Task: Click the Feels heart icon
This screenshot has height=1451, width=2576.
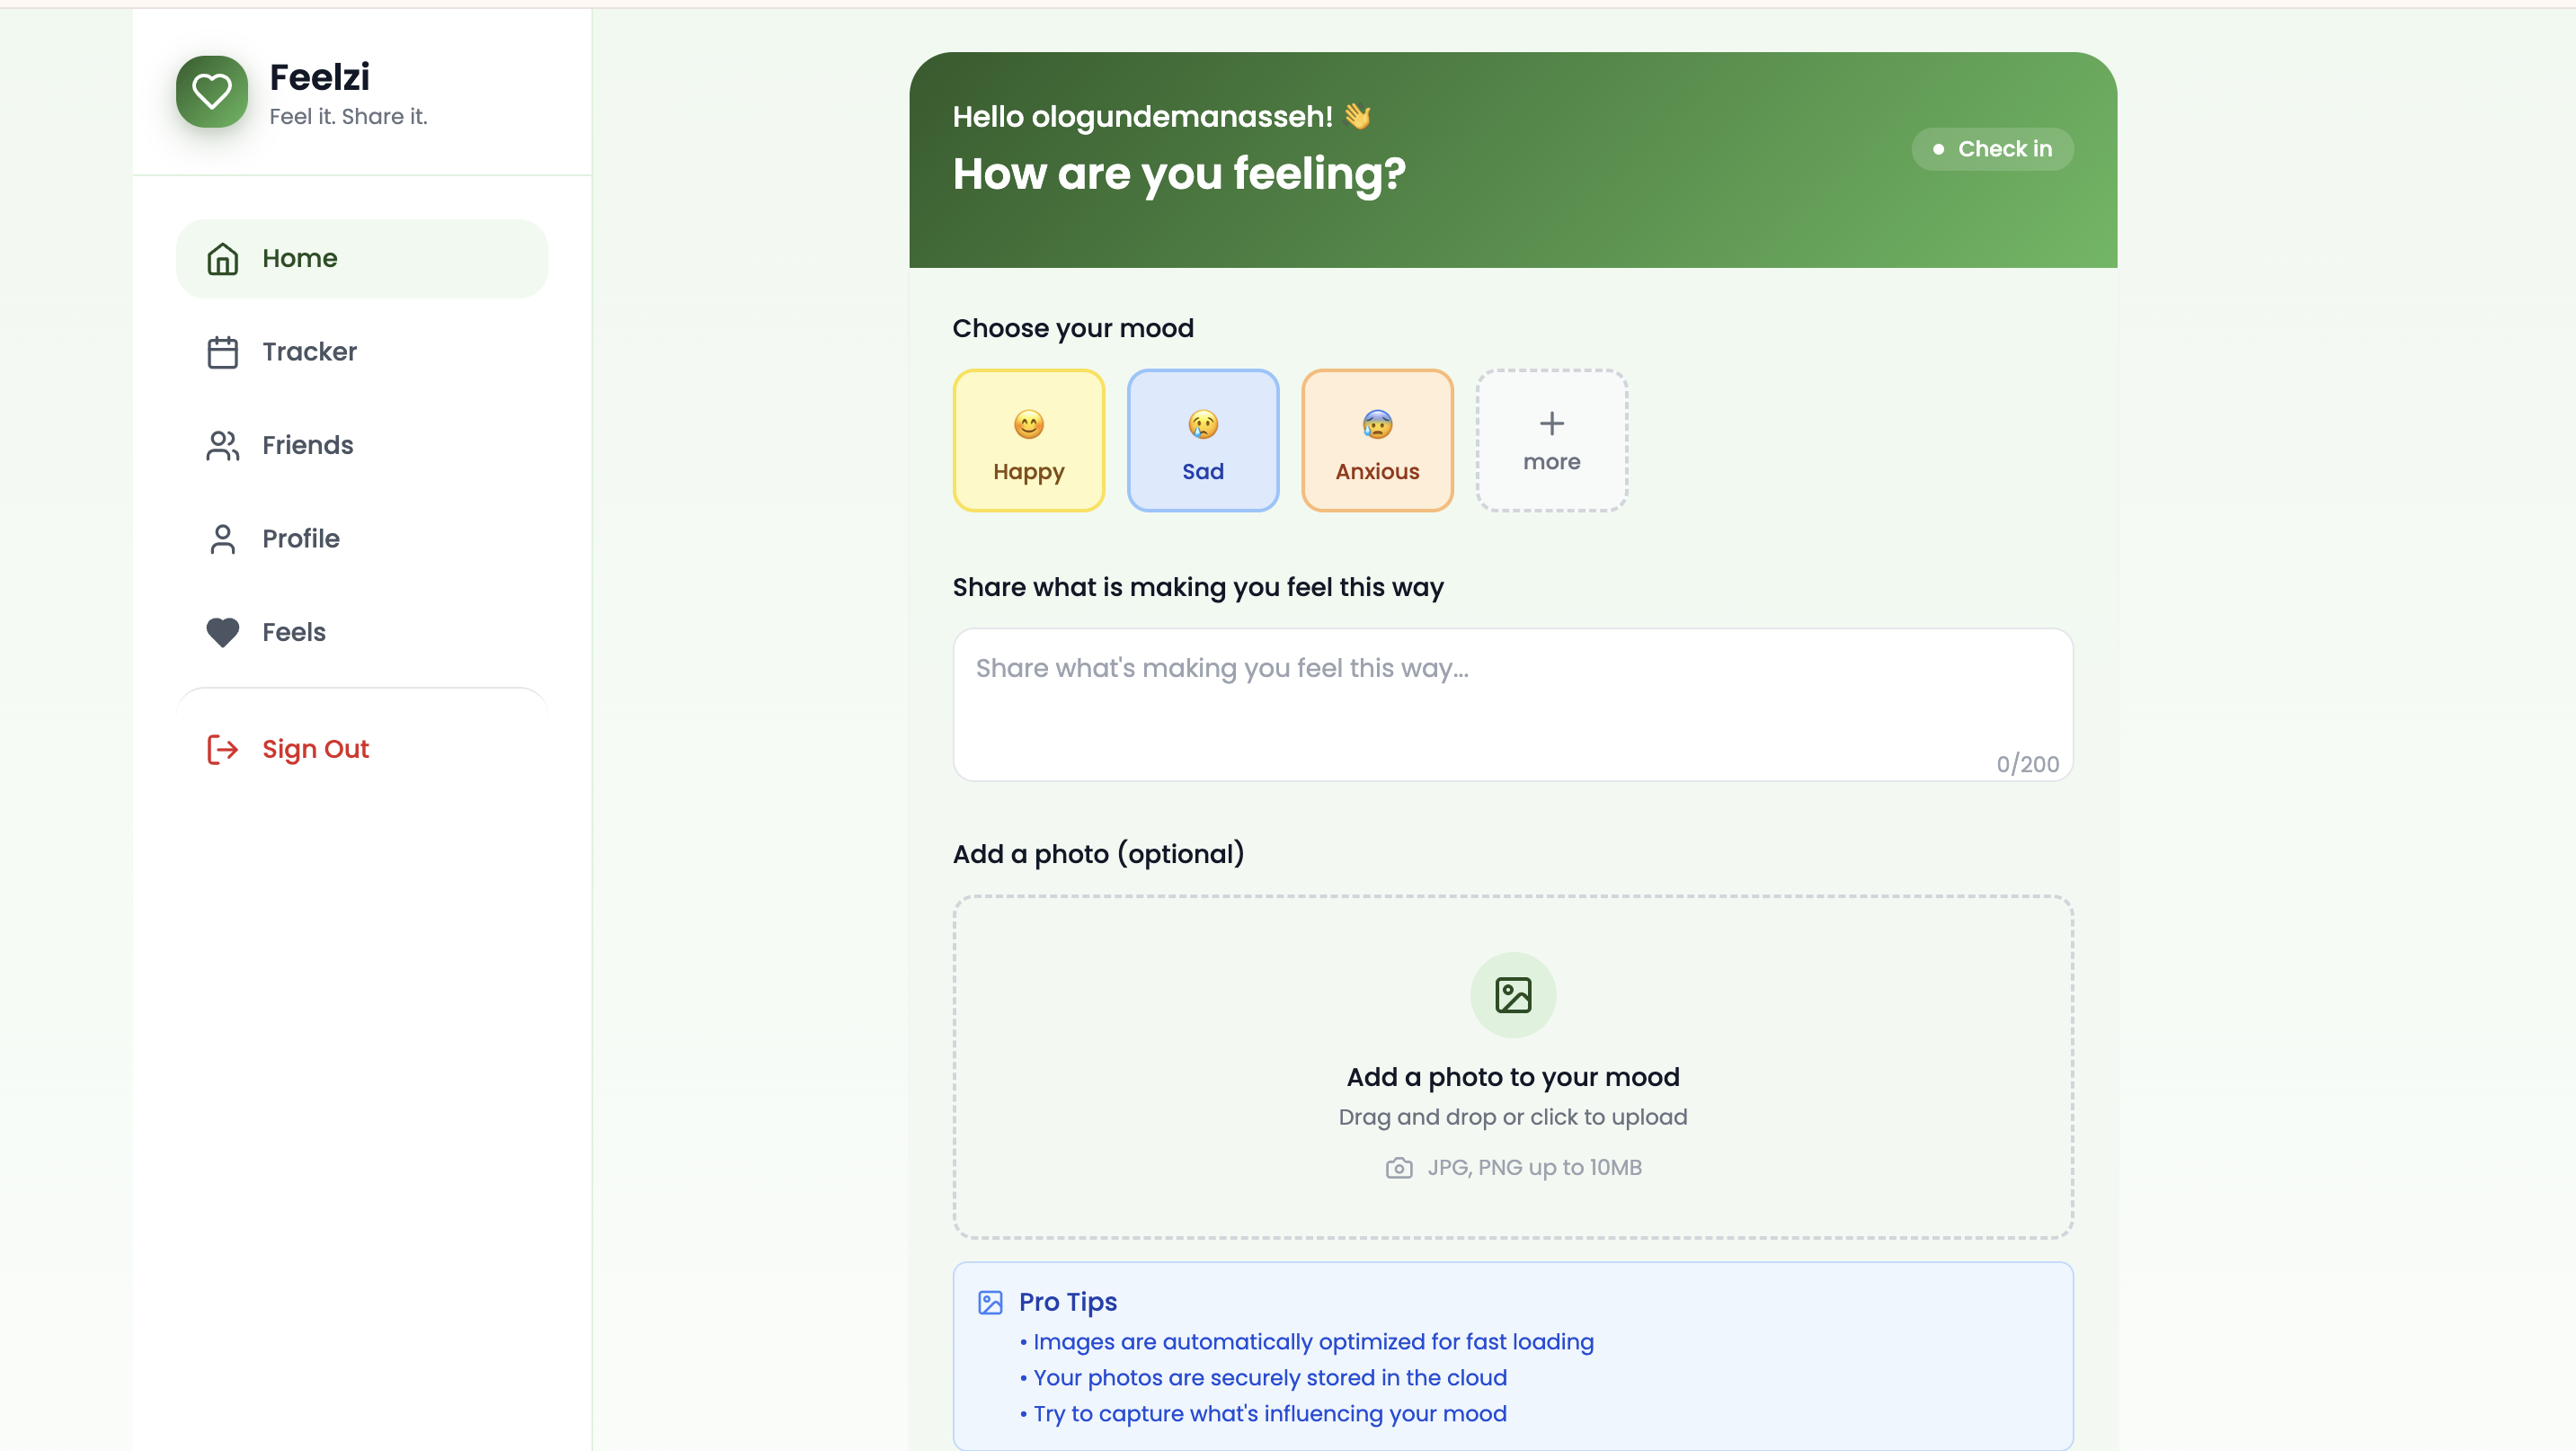Action: pyautogui.click(x=222, y=632)
